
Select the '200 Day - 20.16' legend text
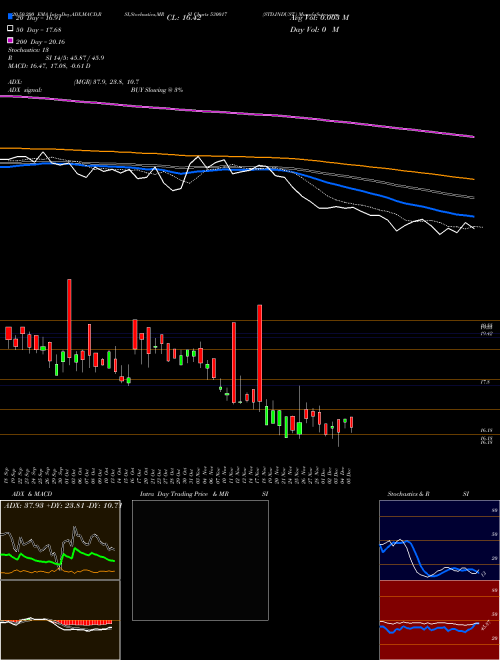[x=40, y=42]
